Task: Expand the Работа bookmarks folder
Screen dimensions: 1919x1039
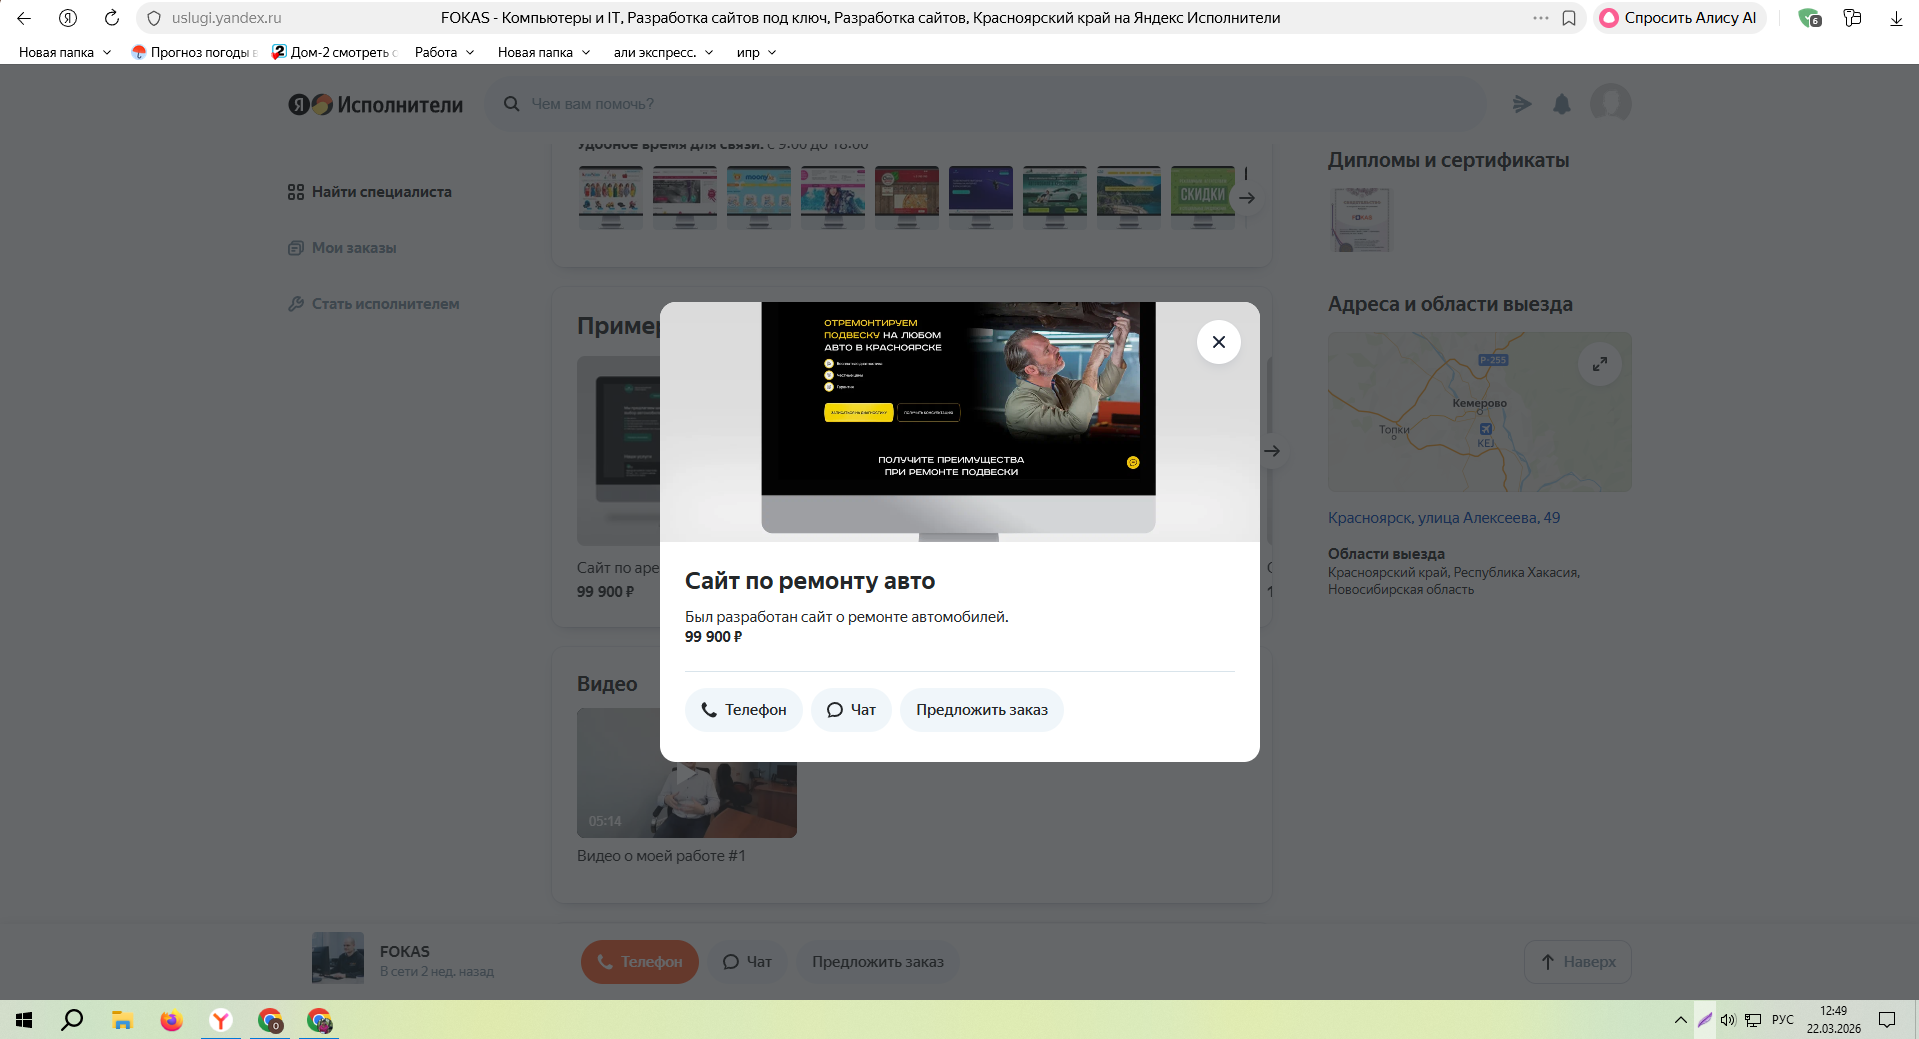Action: click(444, 52)
